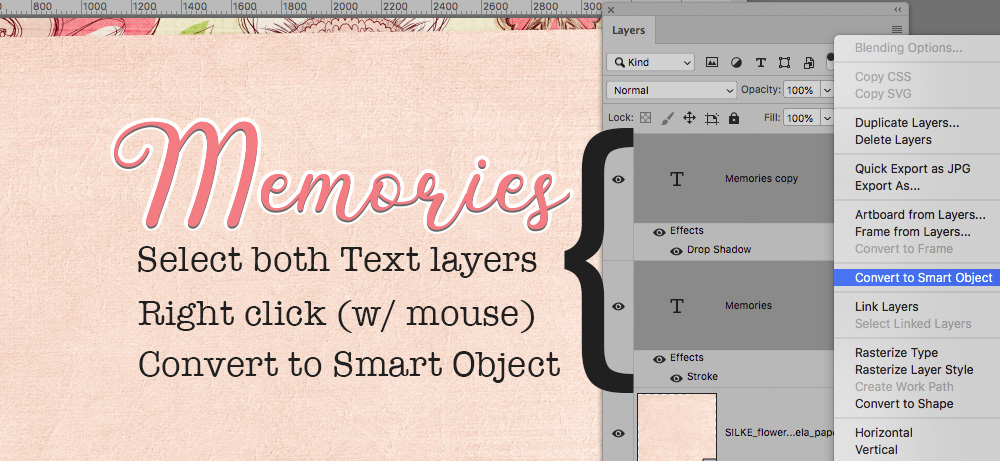Lock artboard nesting icon
The width and height of the screenshot is (1000, 461).
[x=712, y=118]
